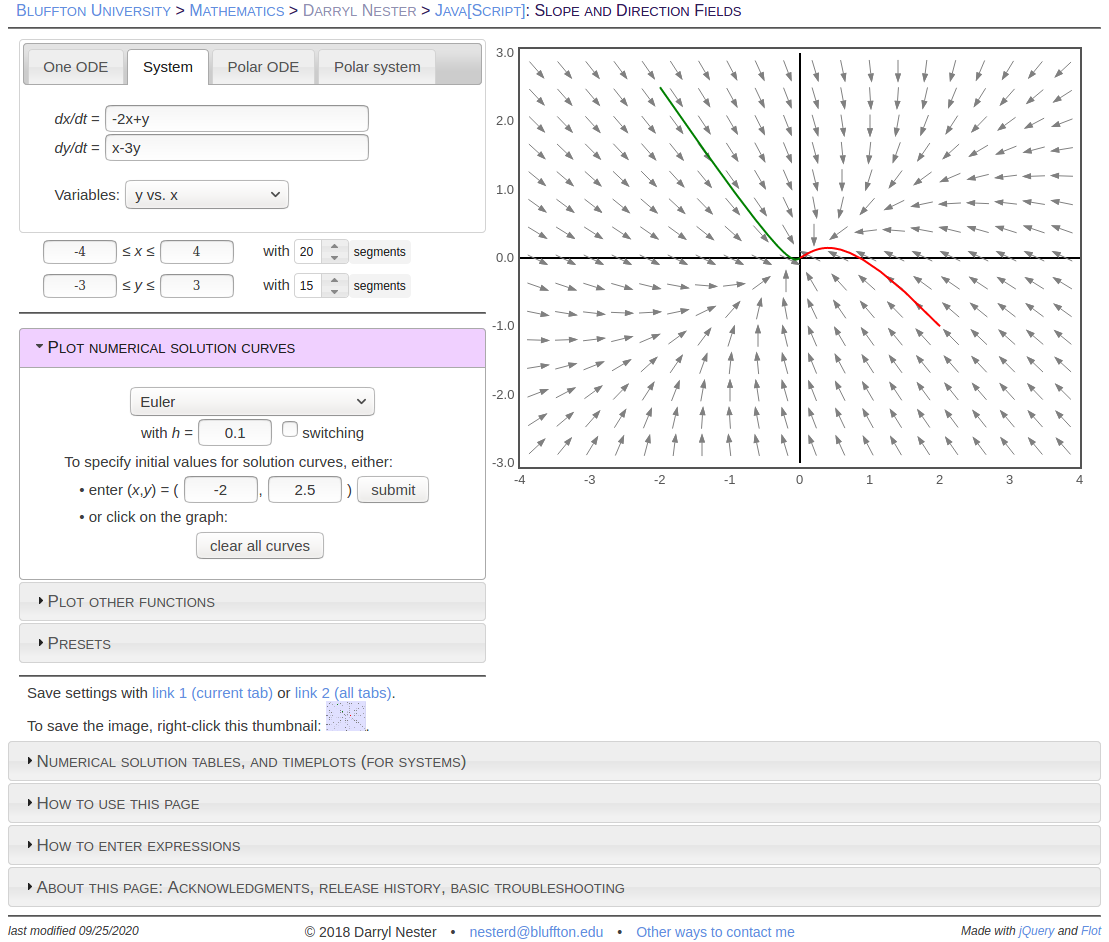Click inside the dx/dt expression field
The width and height of the screenshot is (1109, 942).
[236, 118]
